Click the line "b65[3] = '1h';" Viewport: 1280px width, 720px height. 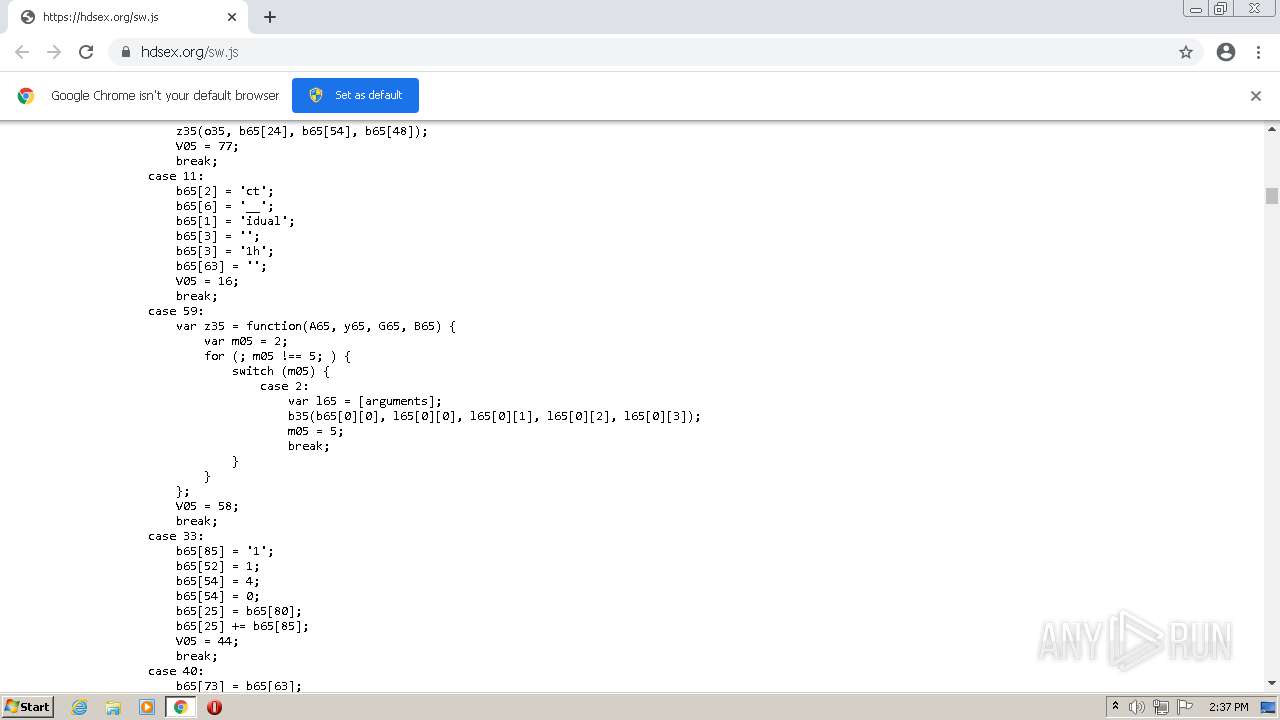click(x=225, y=251)
